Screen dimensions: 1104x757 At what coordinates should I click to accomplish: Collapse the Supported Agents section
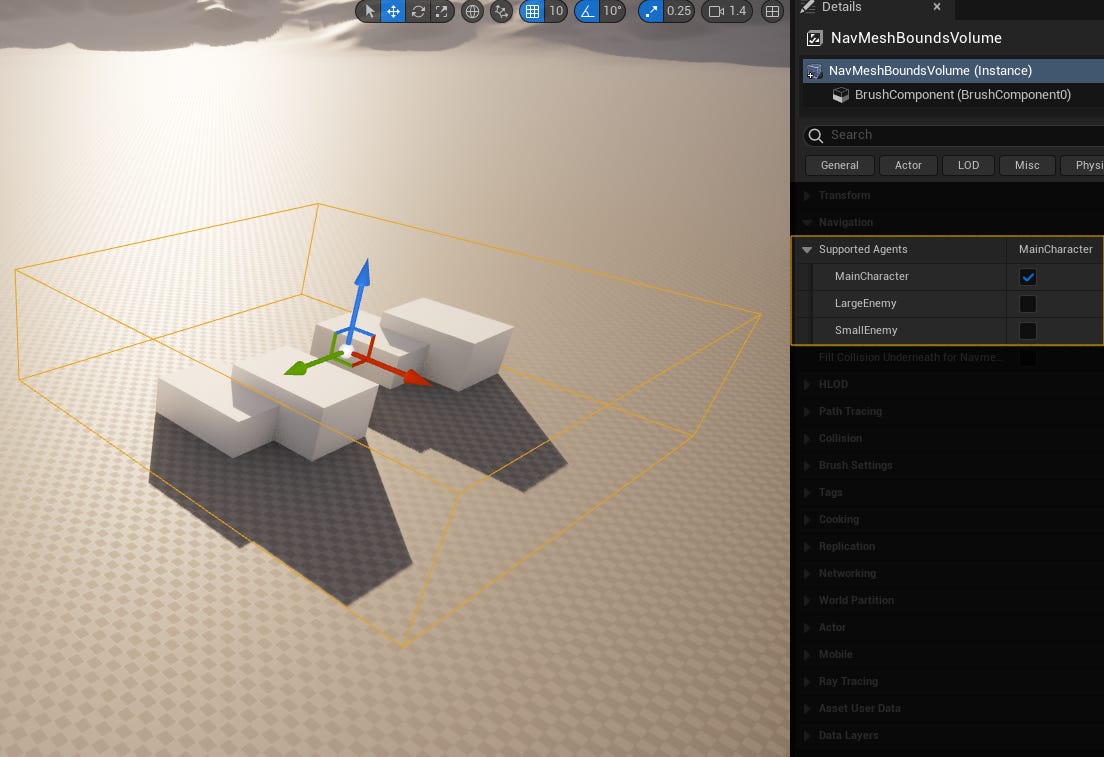tap(807, 249)
